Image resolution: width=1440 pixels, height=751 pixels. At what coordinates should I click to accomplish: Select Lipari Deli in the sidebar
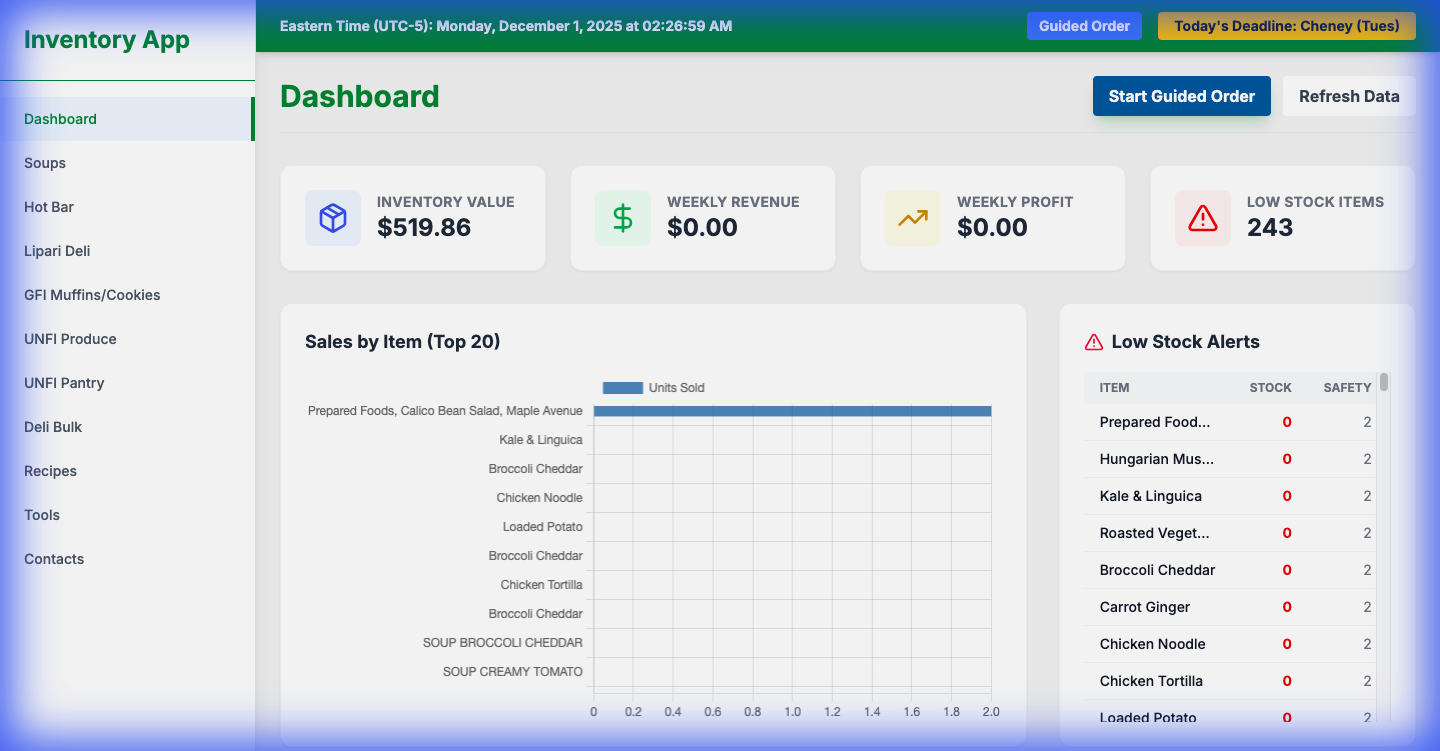(57, 250)
